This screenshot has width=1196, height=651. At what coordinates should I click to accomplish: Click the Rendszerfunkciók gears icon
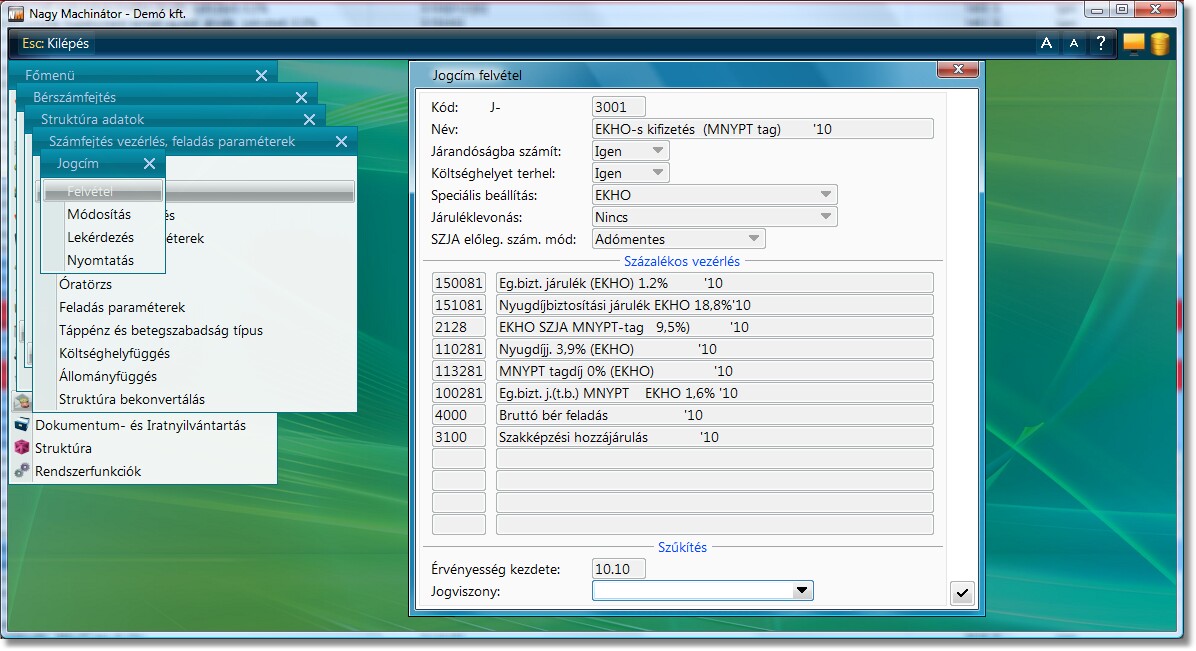click(22, 471)
